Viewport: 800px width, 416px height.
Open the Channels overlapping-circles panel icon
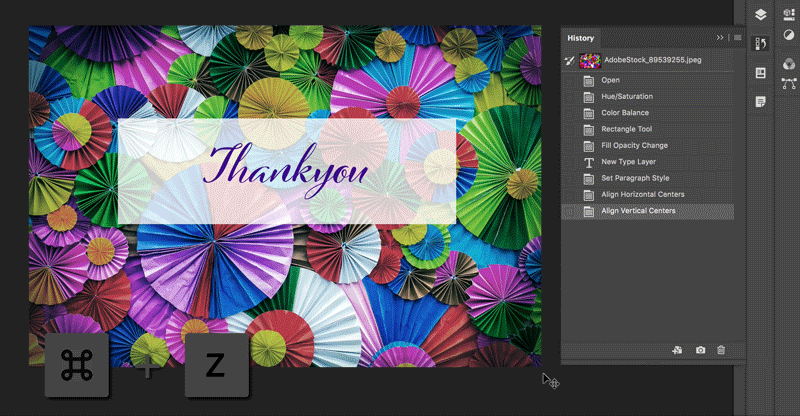[789, 63]
